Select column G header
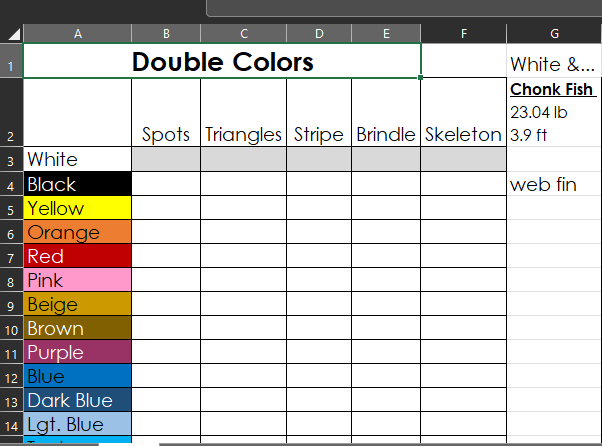This screenshot has height=446, width=602. tap(554, 33)
